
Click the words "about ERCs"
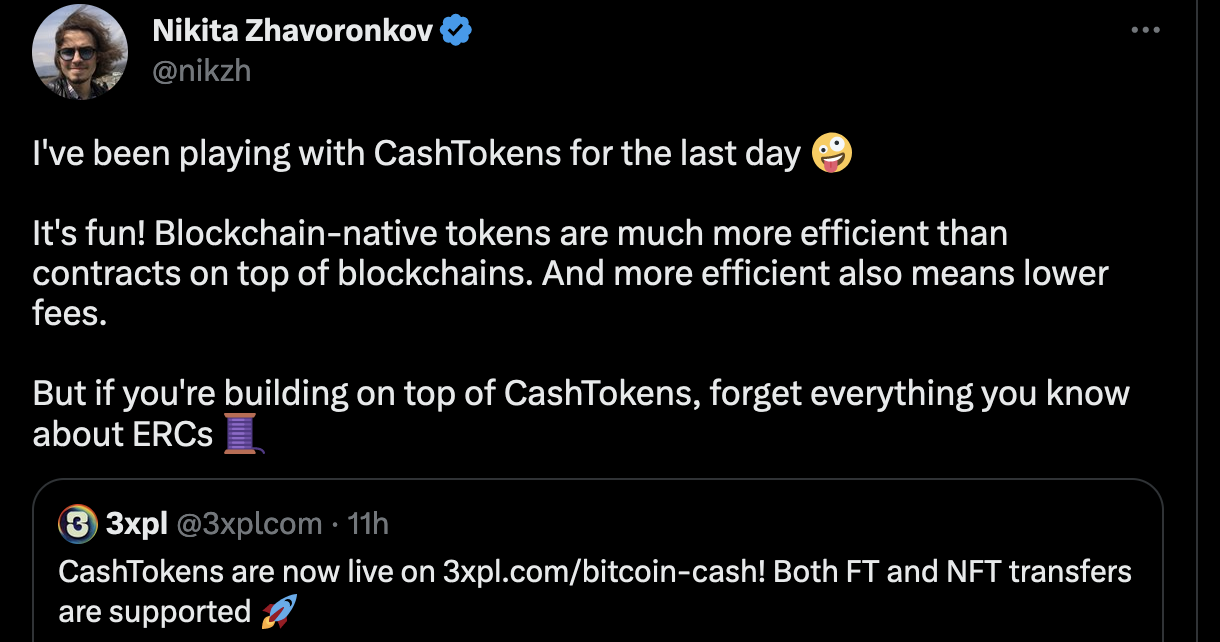(123, 433)
